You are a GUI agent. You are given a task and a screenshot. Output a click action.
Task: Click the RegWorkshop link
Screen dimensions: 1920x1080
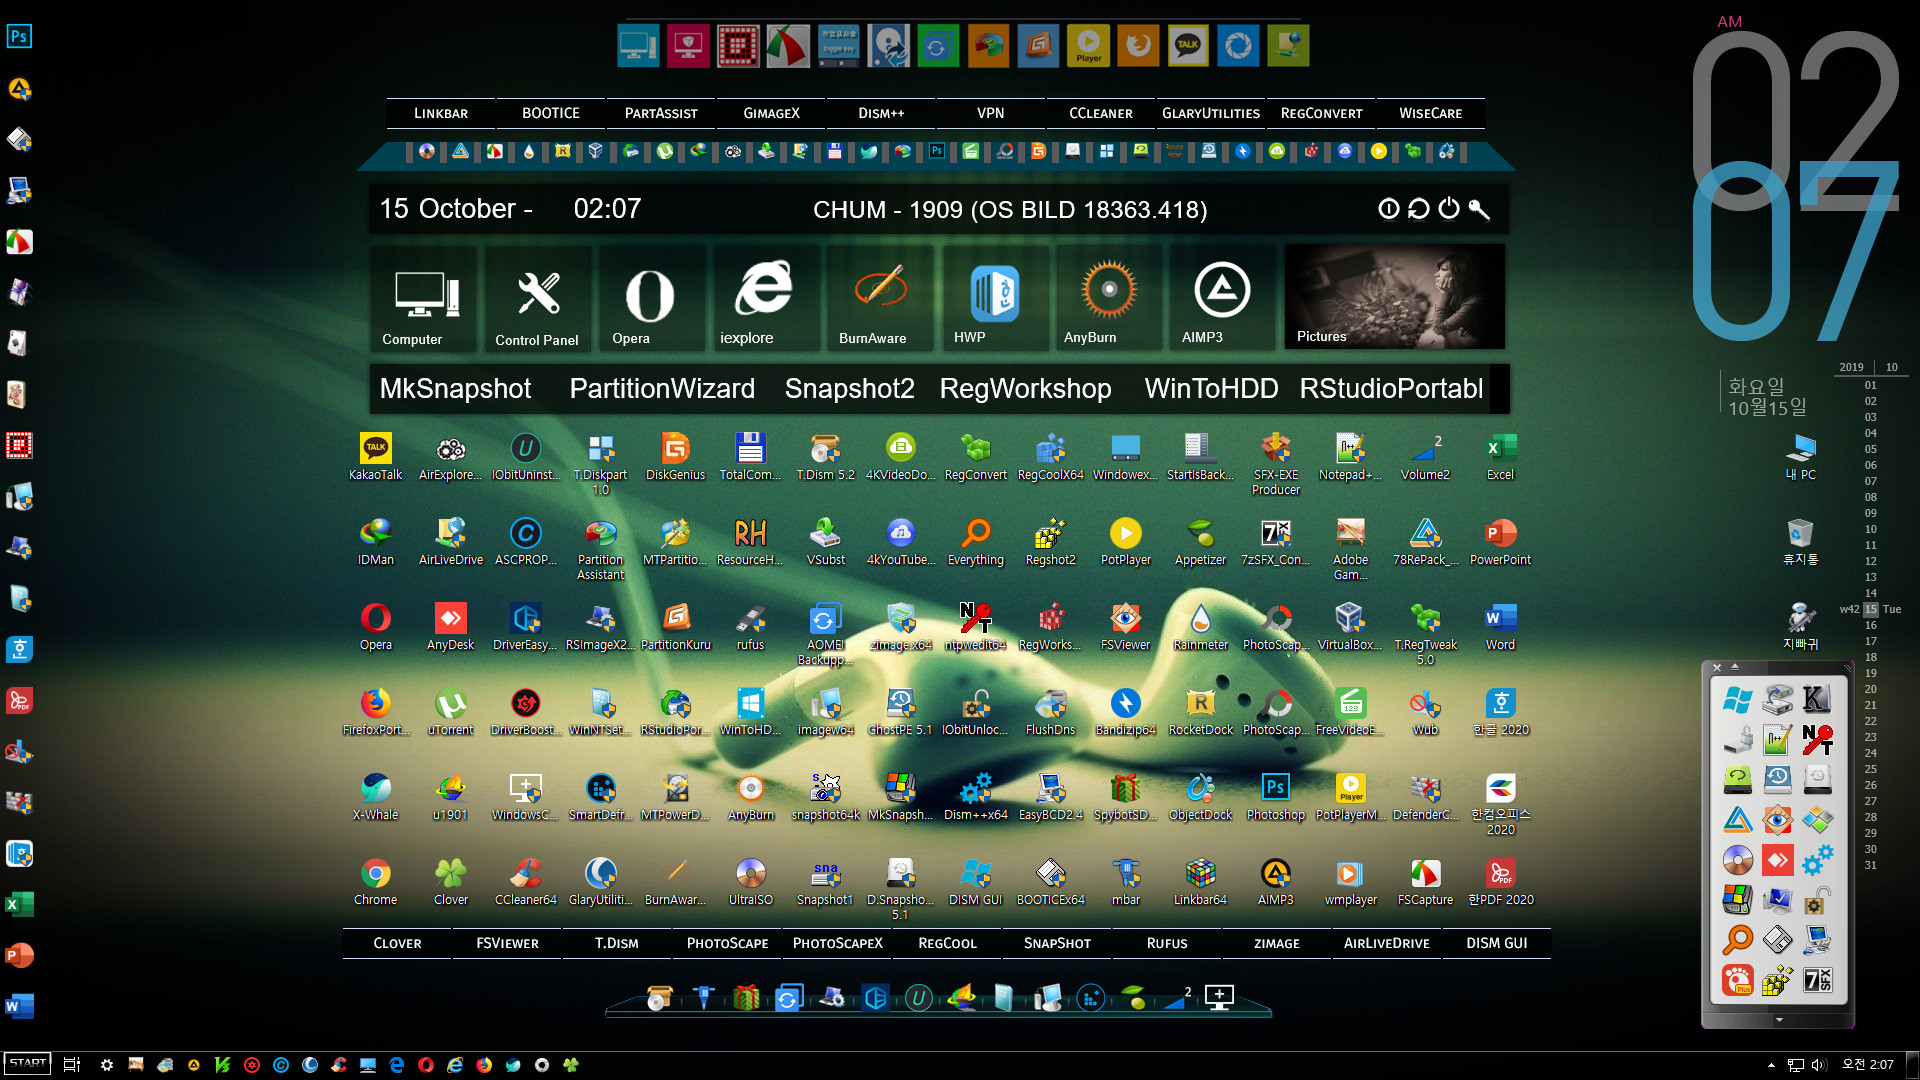[x=1025, y=388]
